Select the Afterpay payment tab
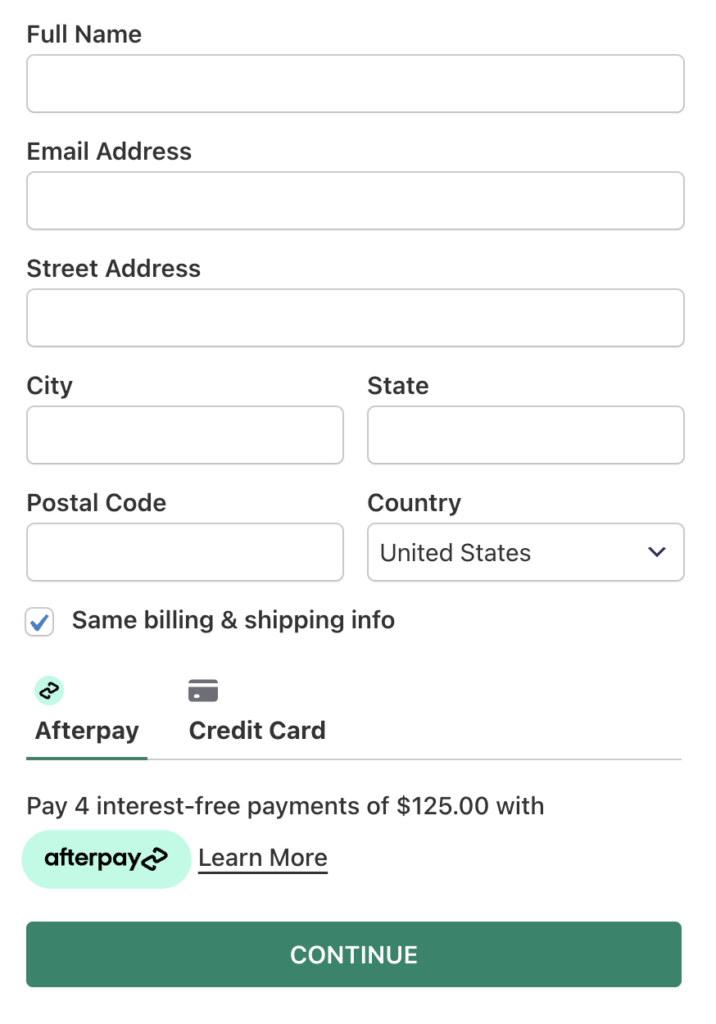The image size is (716, 1024). 86,730
